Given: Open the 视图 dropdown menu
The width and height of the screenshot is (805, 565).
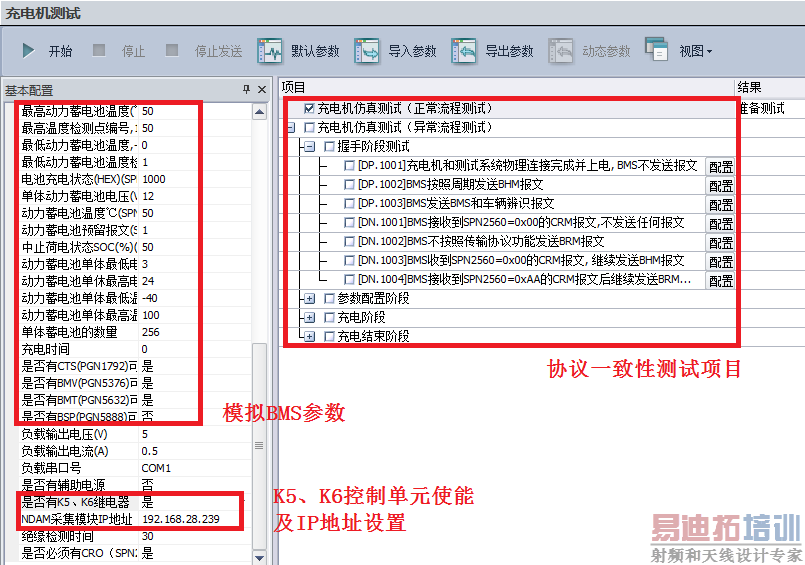Looking at the screenshot, I should (710, 51).
